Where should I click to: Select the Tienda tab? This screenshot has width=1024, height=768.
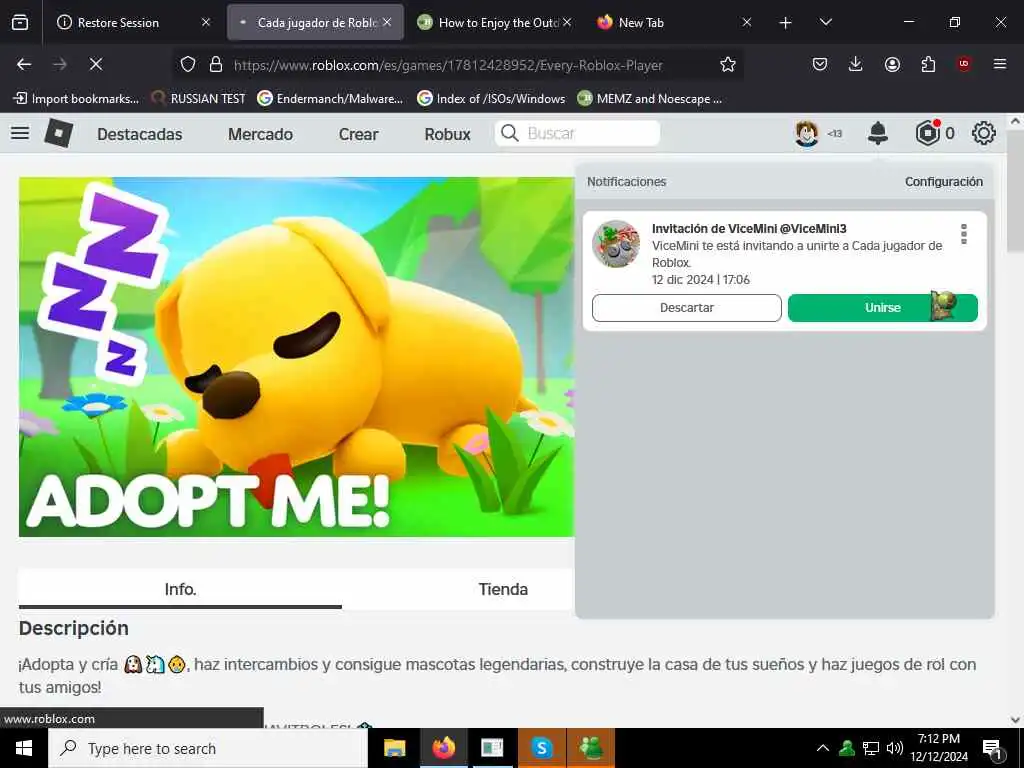pyautogui.click(x=503, y=589)
